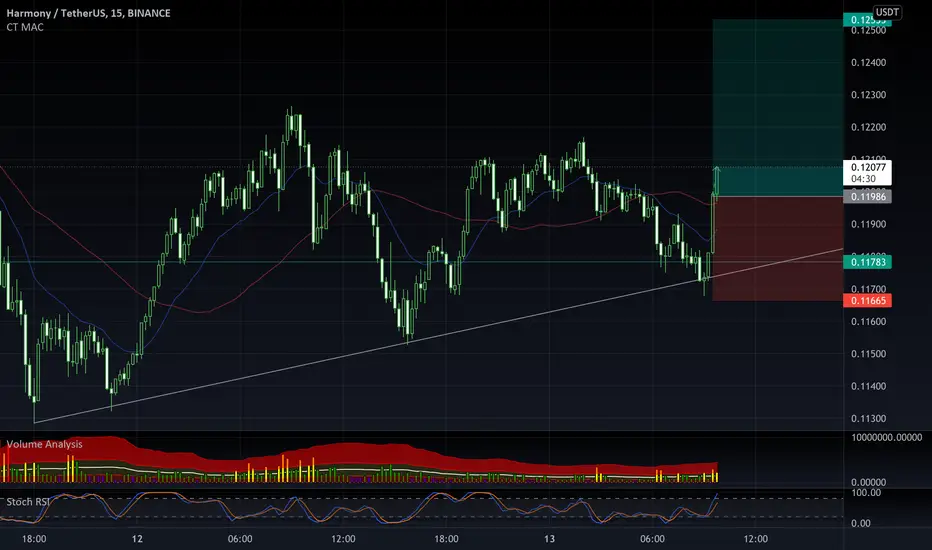Select the red 0.11665 stop-loss tag

(867, 300)
